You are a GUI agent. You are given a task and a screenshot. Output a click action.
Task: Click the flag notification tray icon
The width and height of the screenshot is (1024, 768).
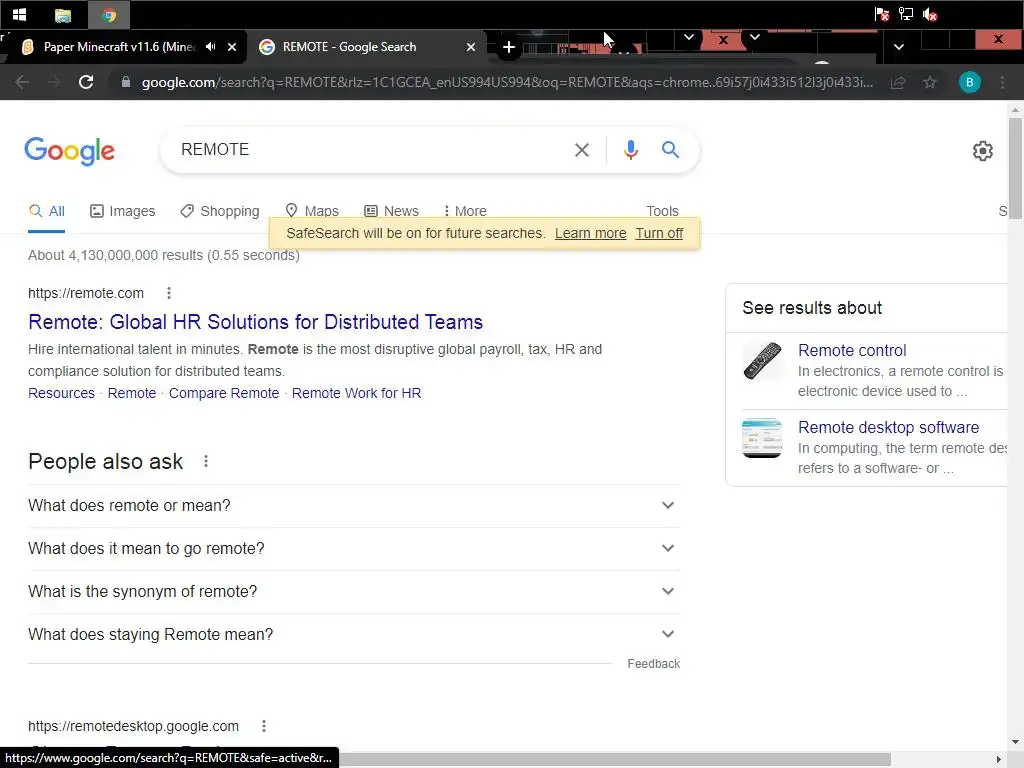point(882,14)
